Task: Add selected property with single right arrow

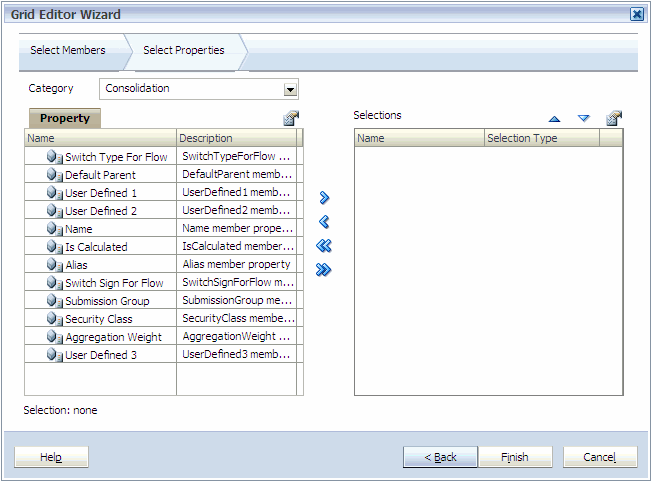Action: point(324,198)
